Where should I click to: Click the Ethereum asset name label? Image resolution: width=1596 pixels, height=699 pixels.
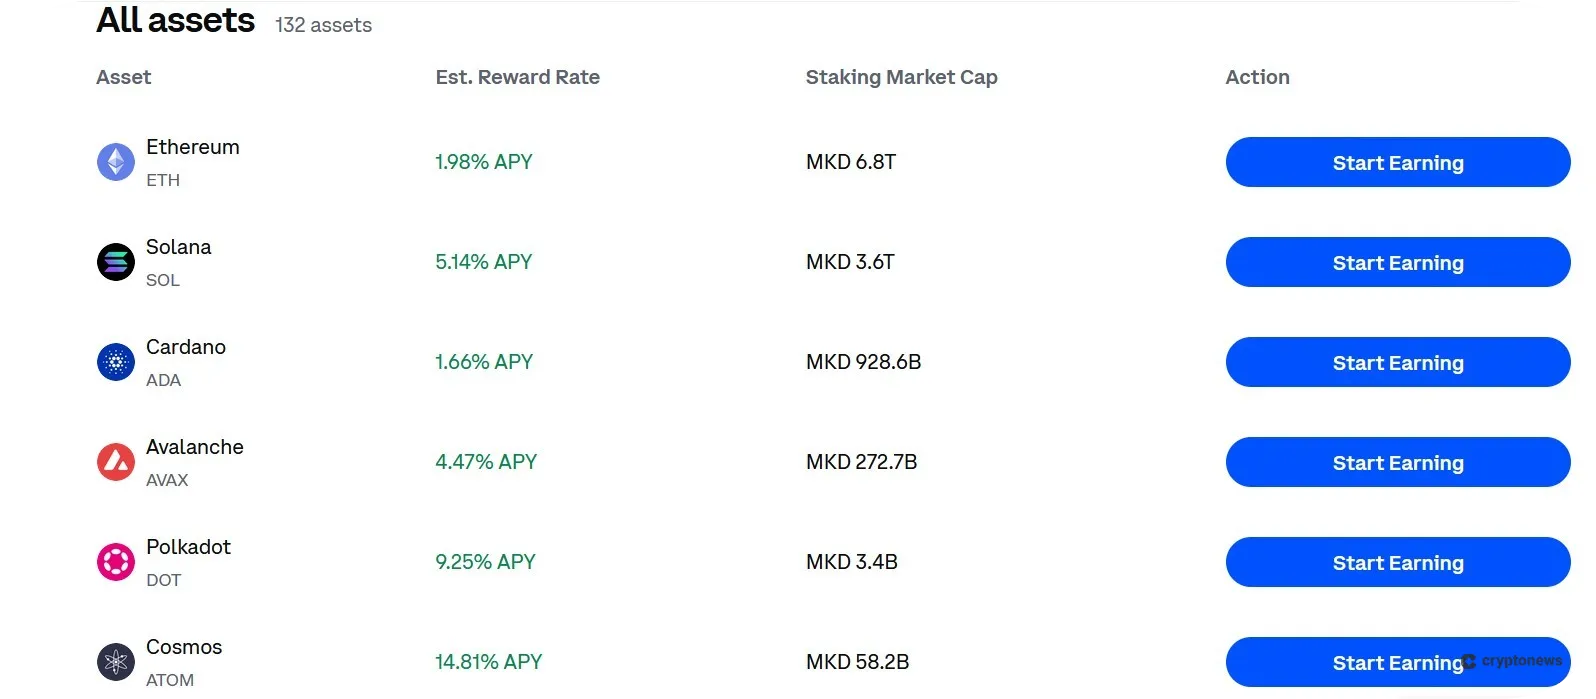[x=192, y=147]
